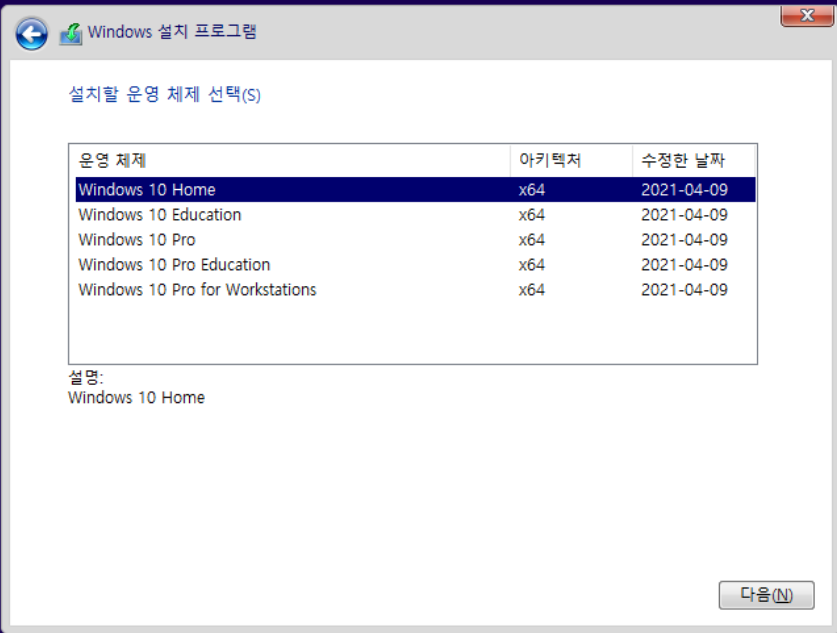The image size is (837, 633).
Task: Click the date in Pro for Workstations row
Action: [684, 290]
